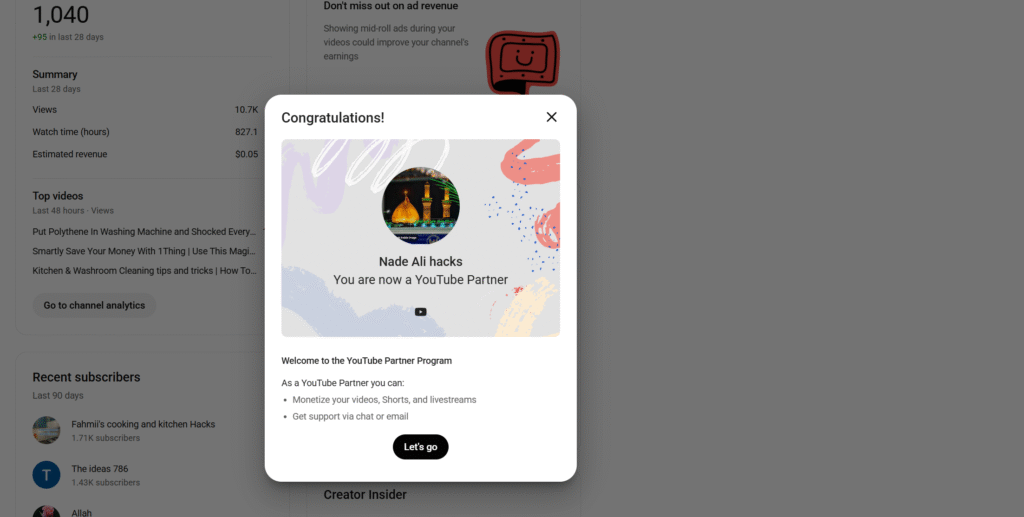This screenshot has height=517, width=1024.
Task: Click the Fahmii's cooking and kitchen Hacks avatar
Action: point(46,430)
